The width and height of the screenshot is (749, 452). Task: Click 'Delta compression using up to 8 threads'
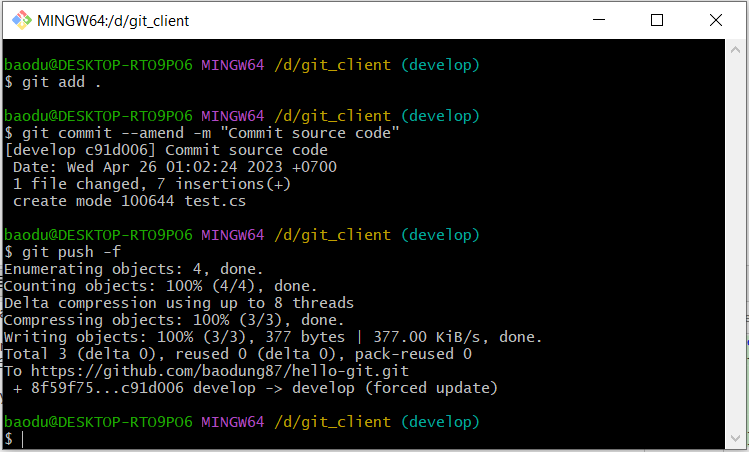179,303
